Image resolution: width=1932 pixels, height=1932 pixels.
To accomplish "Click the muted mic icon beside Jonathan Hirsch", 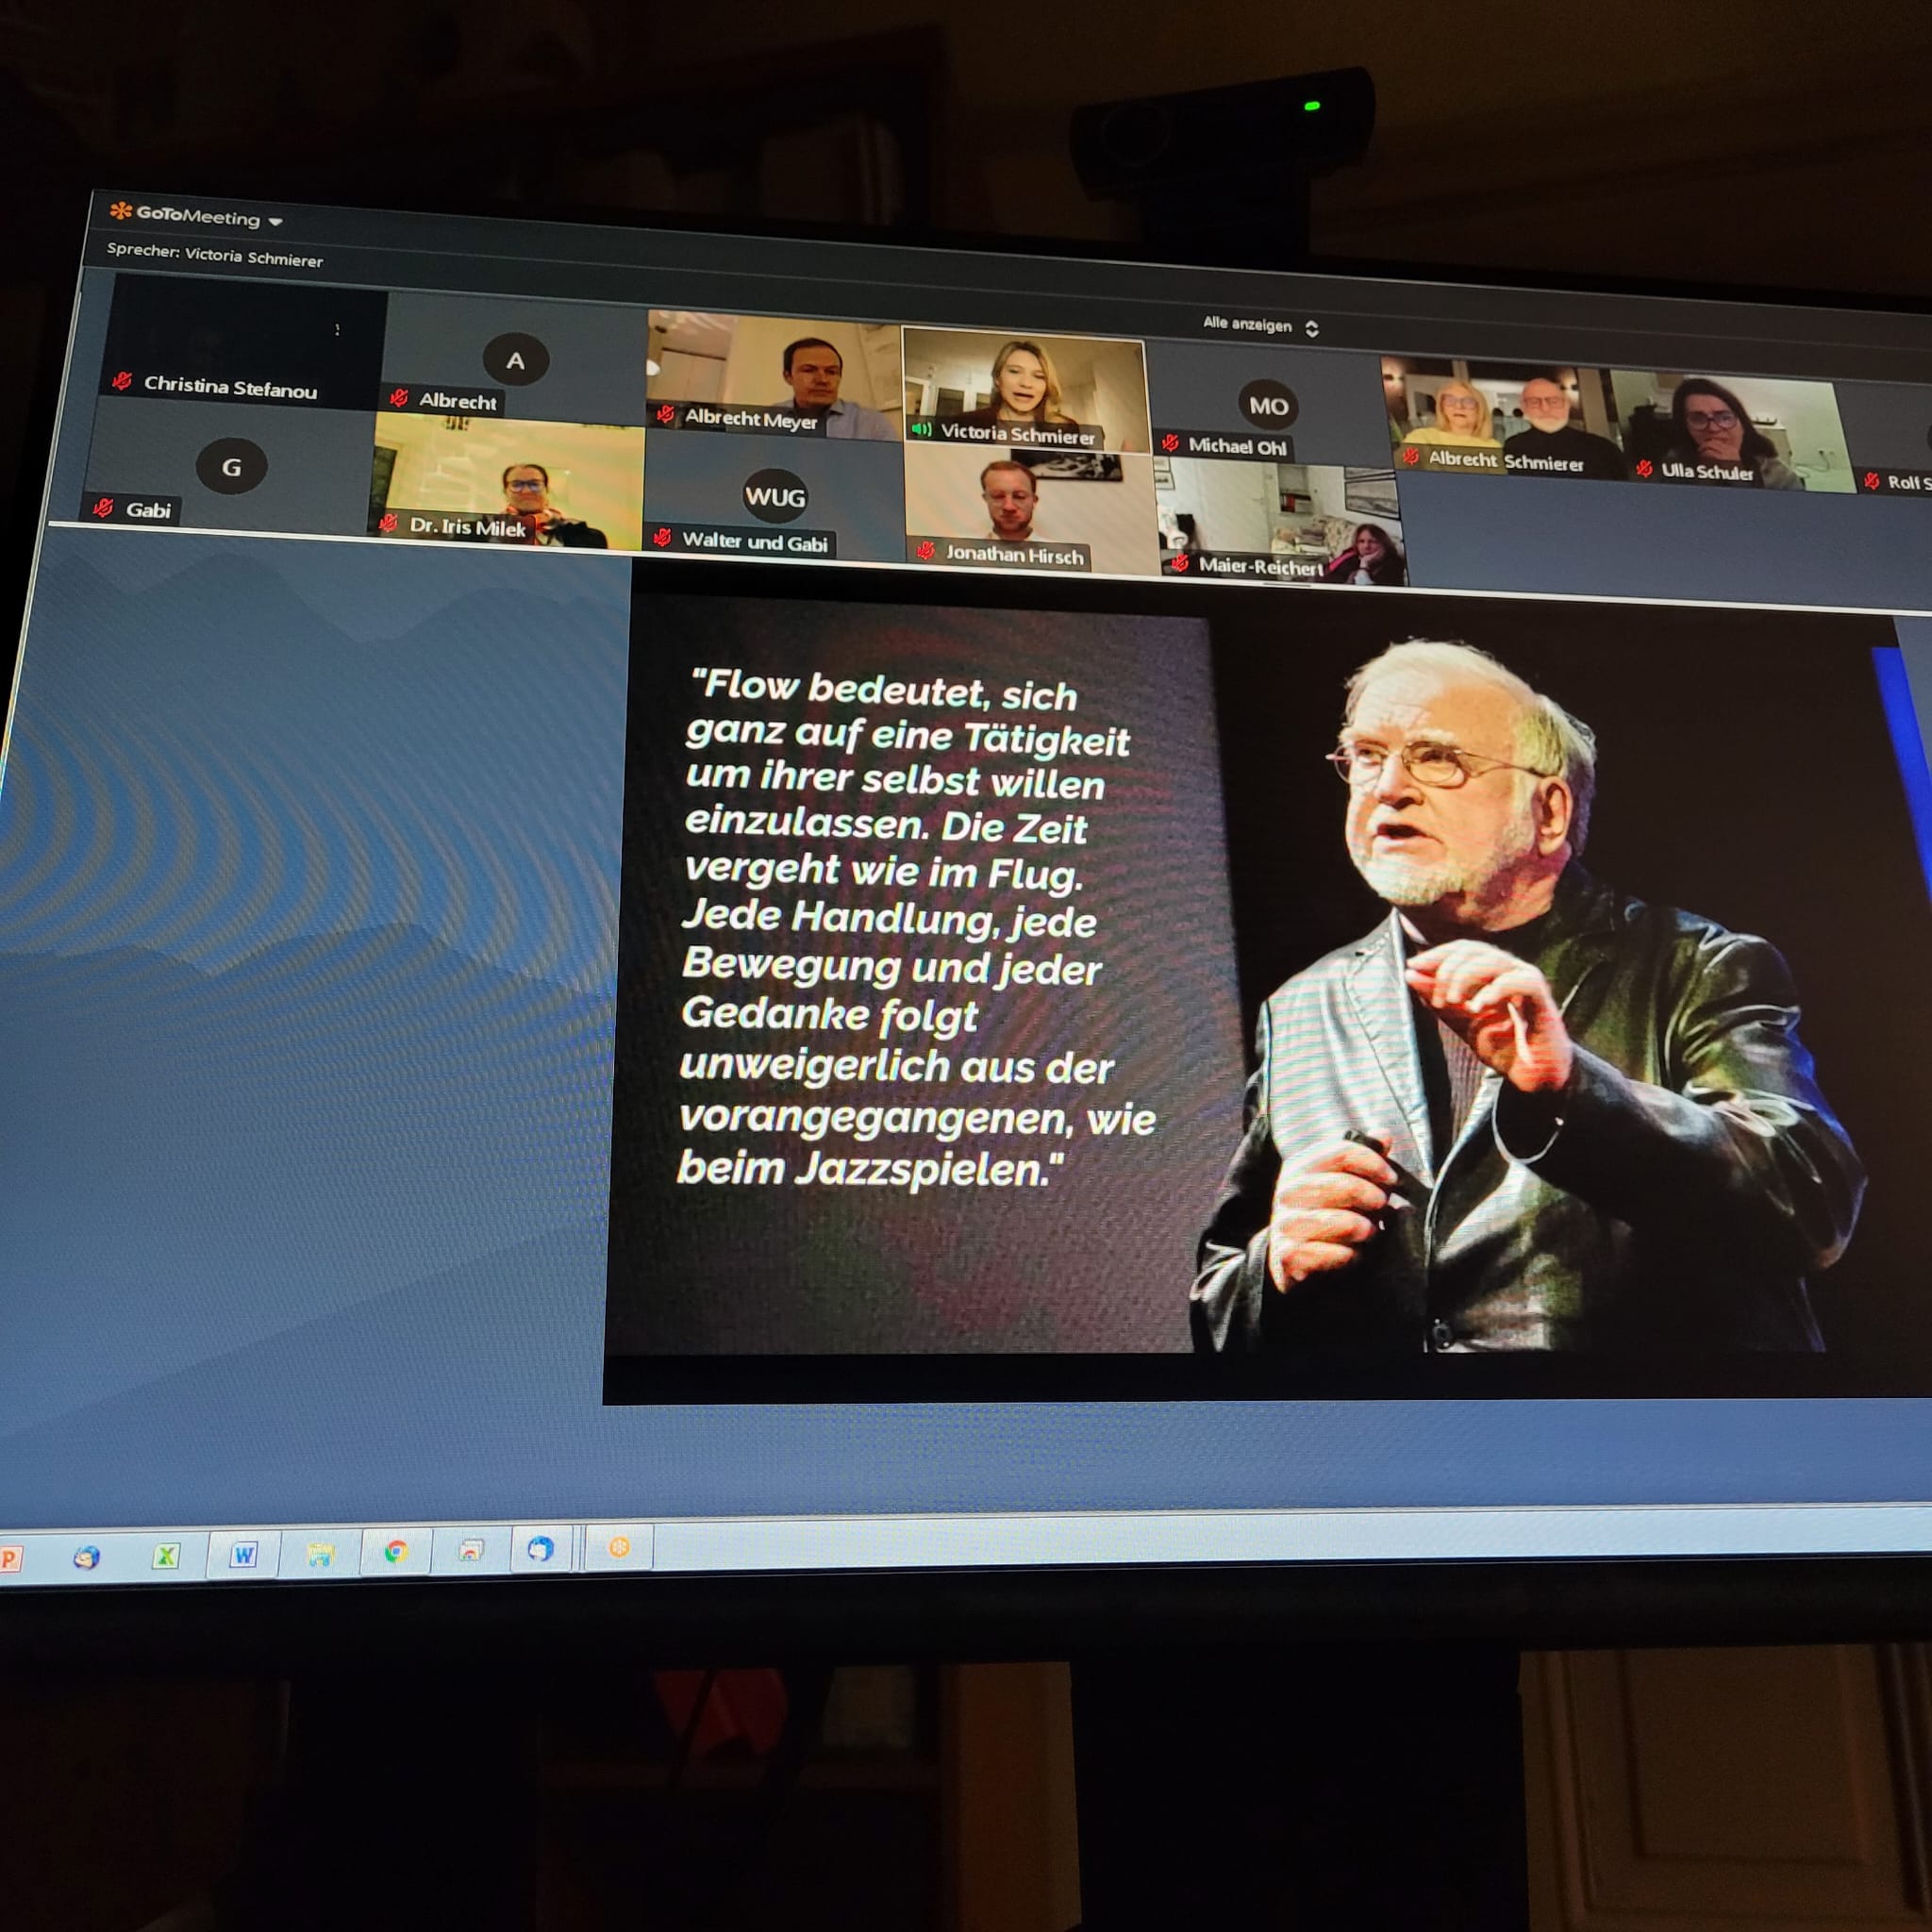I will (926, 550).
